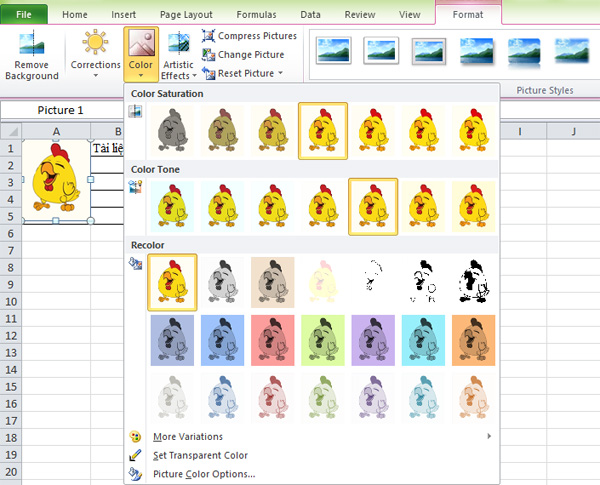Switch to the Home tab
Screen dimensions: 600x485
(x=75, y=15)
